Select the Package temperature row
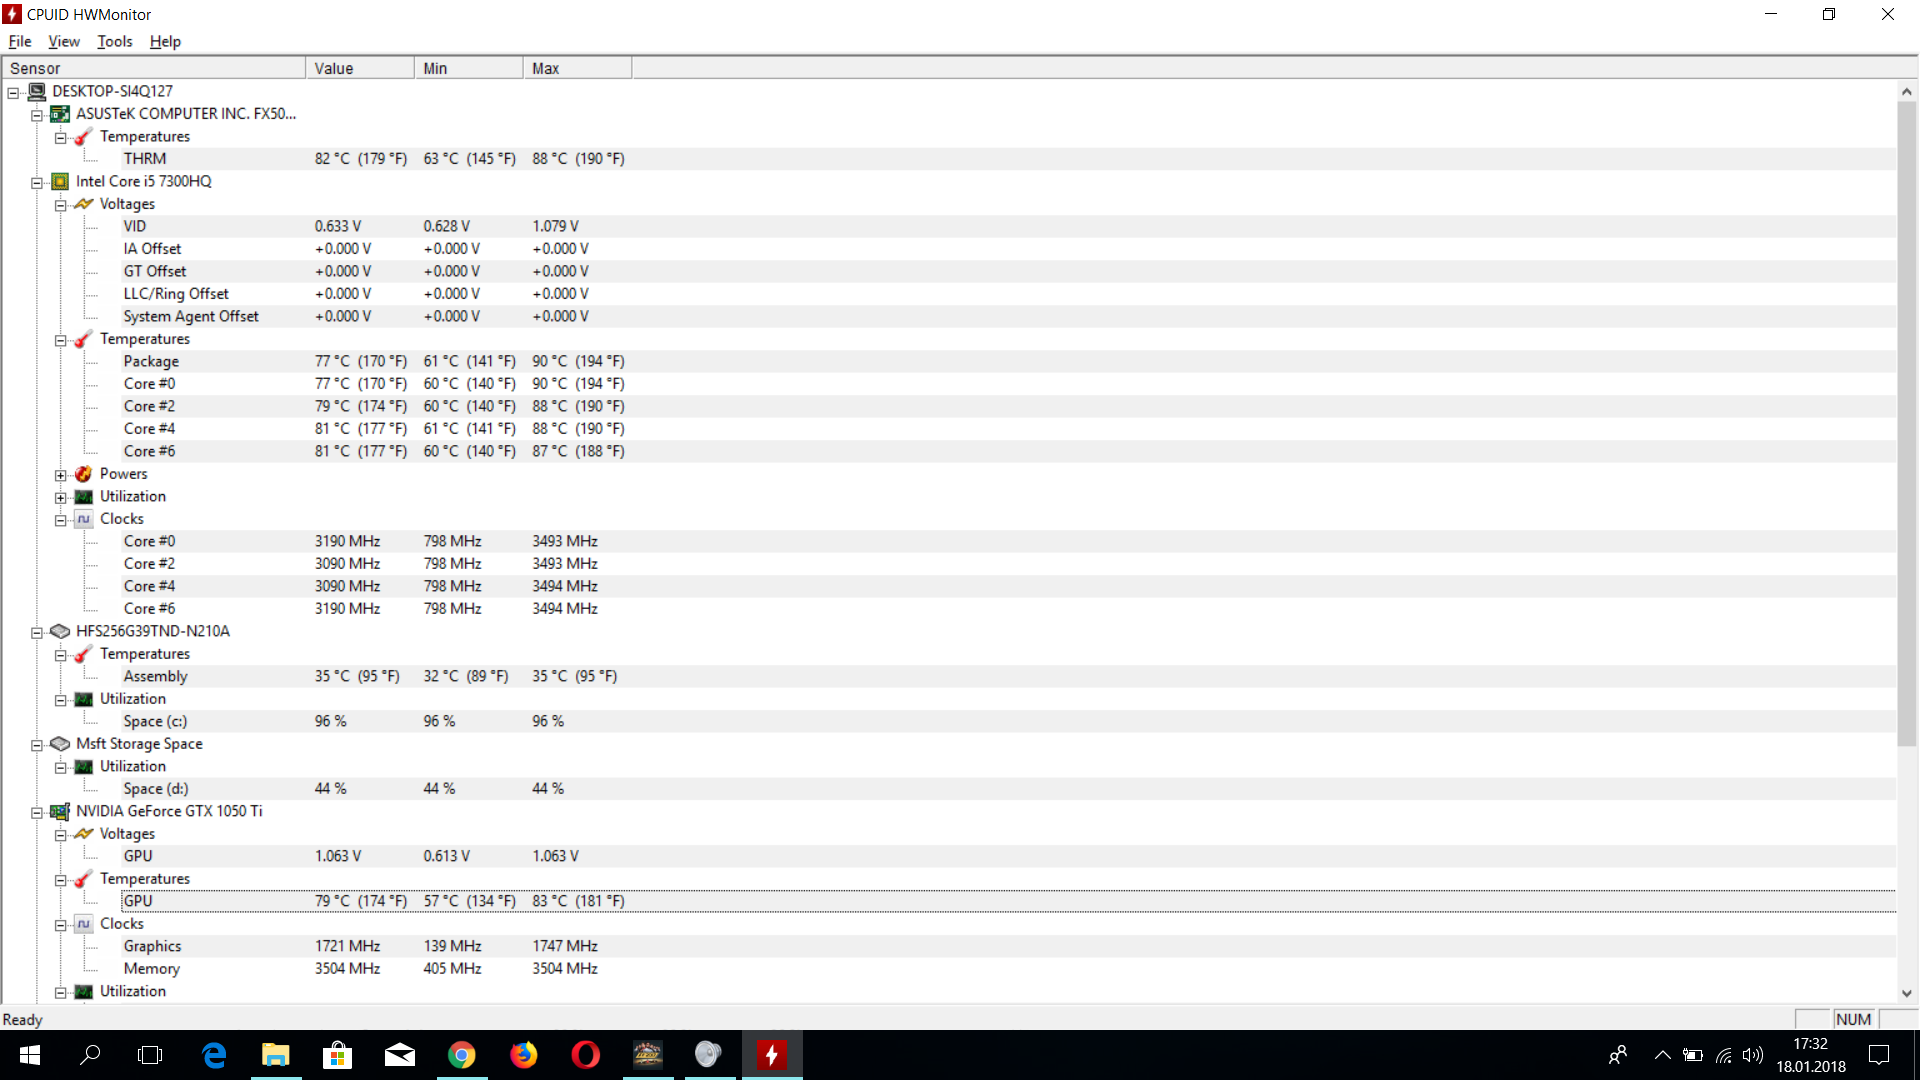This screenshot has height=1080, width=1920. pyautogui.click(x=1008, y=361)
